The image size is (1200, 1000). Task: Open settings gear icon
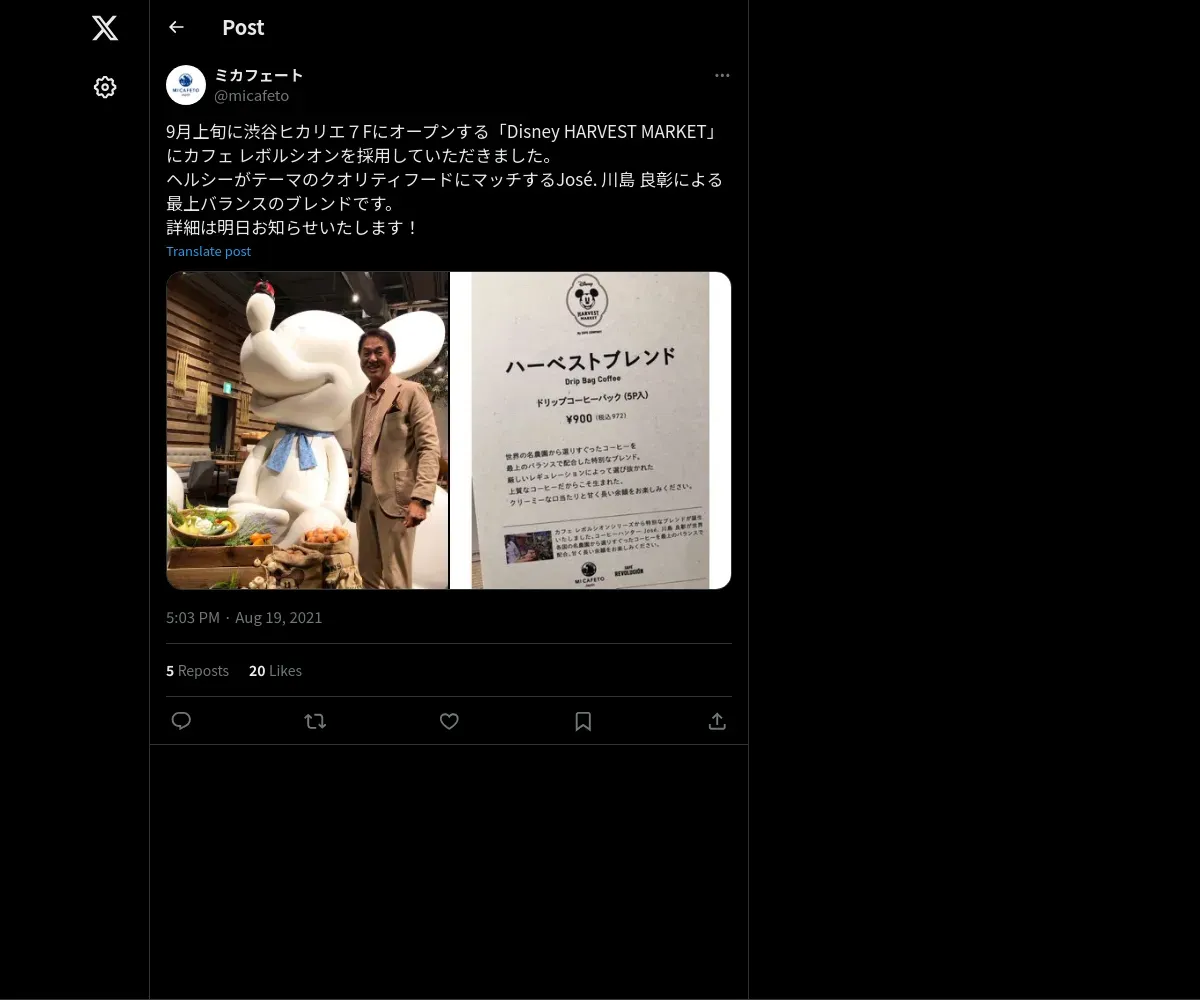105,87
